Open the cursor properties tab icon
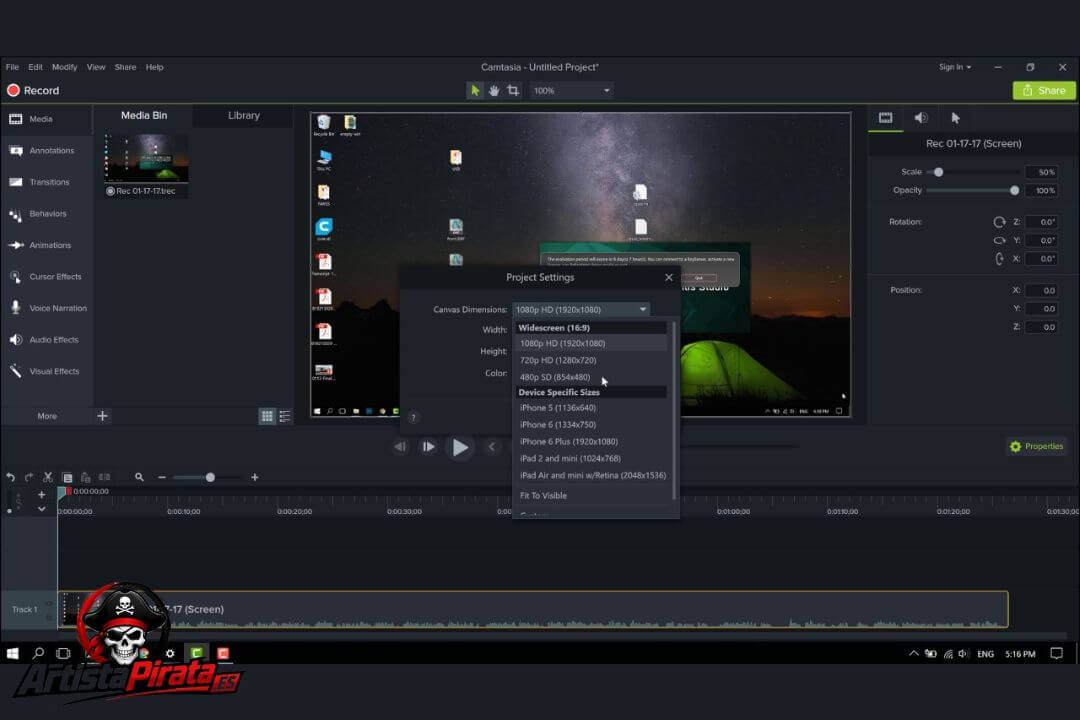 955,118
